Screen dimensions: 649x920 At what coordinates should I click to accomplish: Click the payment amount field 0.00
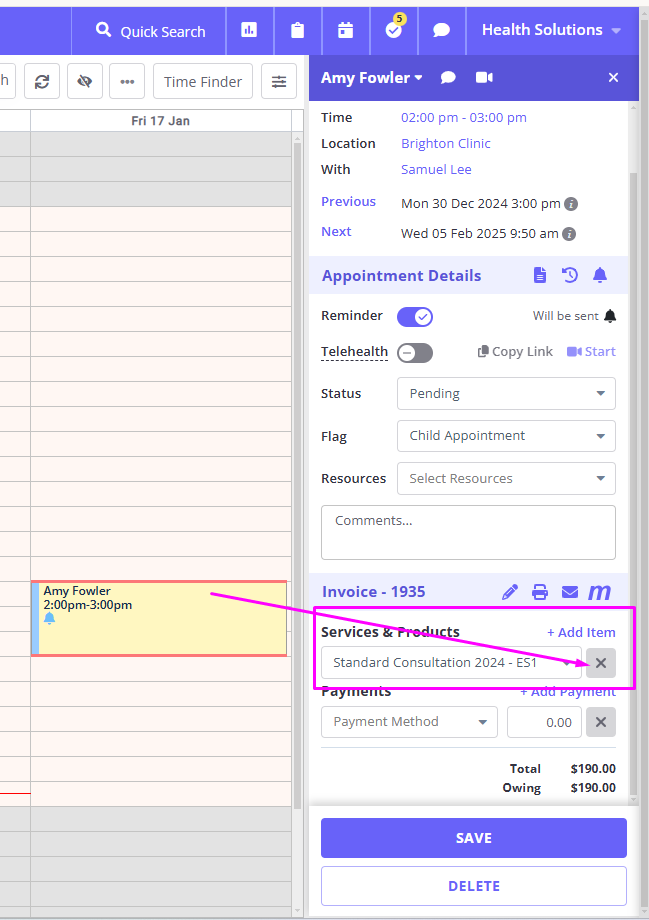click(545, 722)
